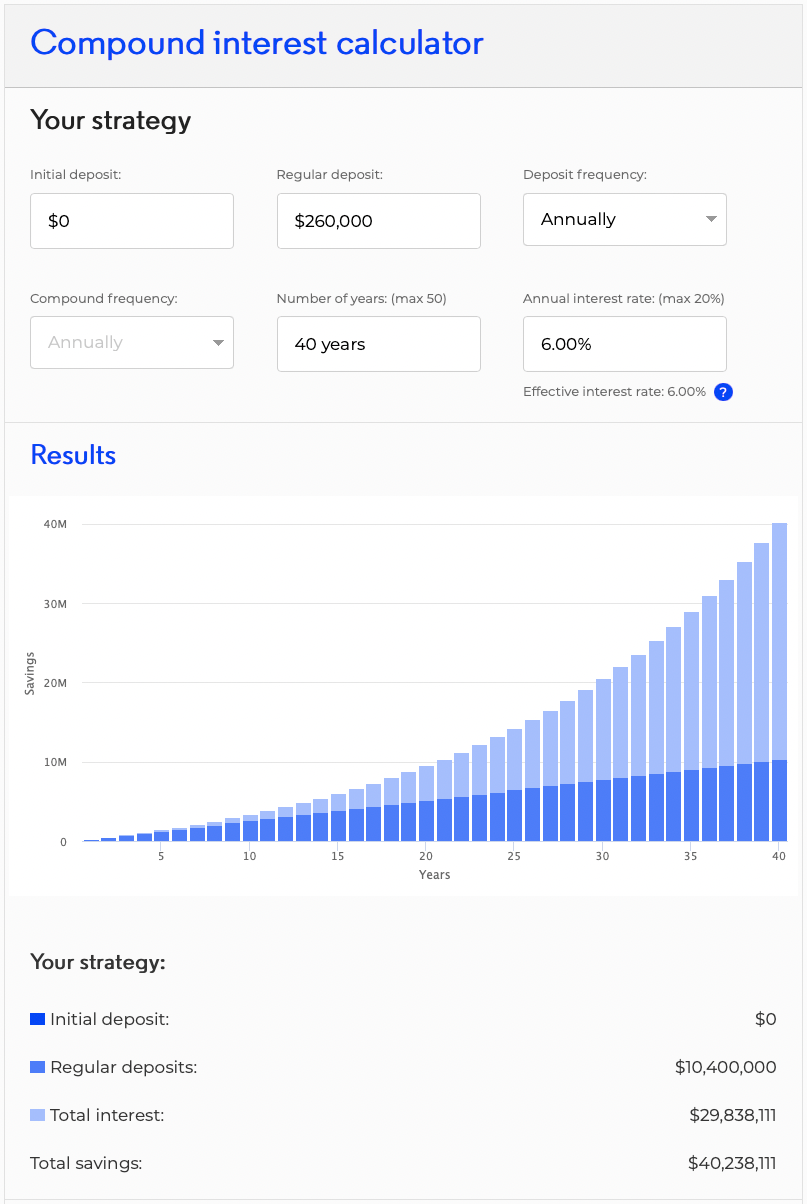Click the Regular deposits blue legend square
Screen dimensions: 807x1204
click(38, 1067)
